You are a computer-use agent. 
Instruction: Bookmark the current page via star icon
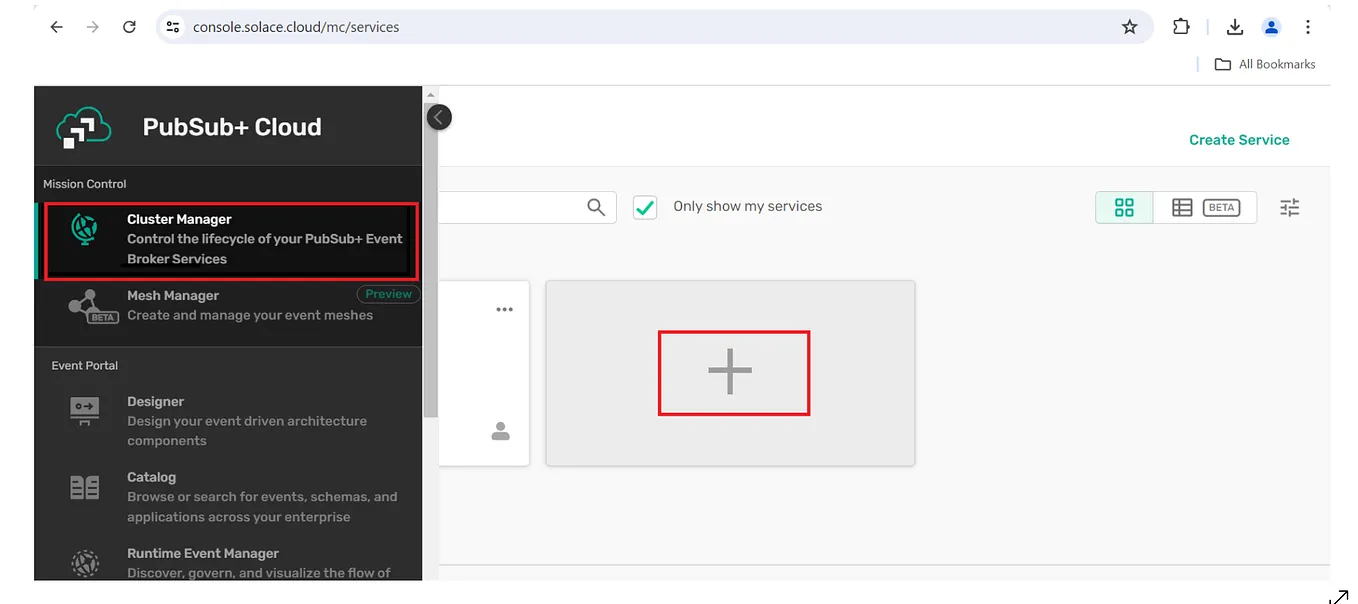1130,27
